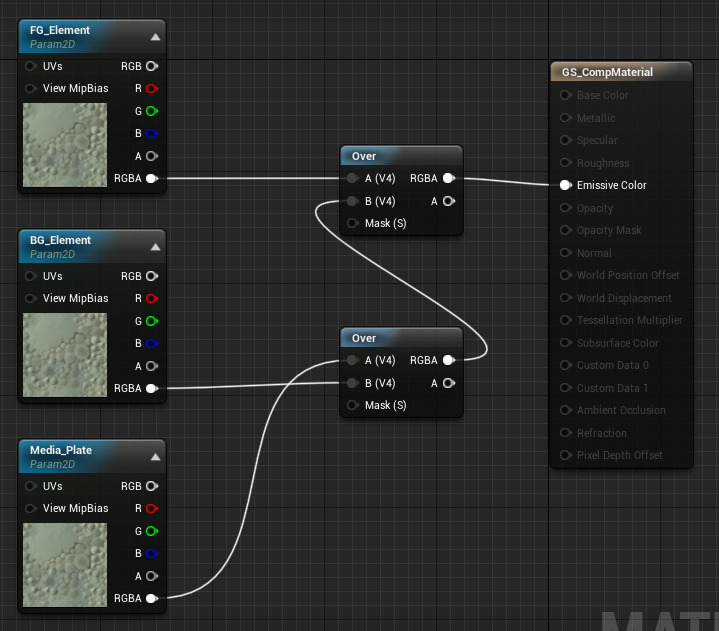Viewport: 719px width, 631px height.
Task: Click the Mask (S) pin on upper Over node
Action: 352,223
